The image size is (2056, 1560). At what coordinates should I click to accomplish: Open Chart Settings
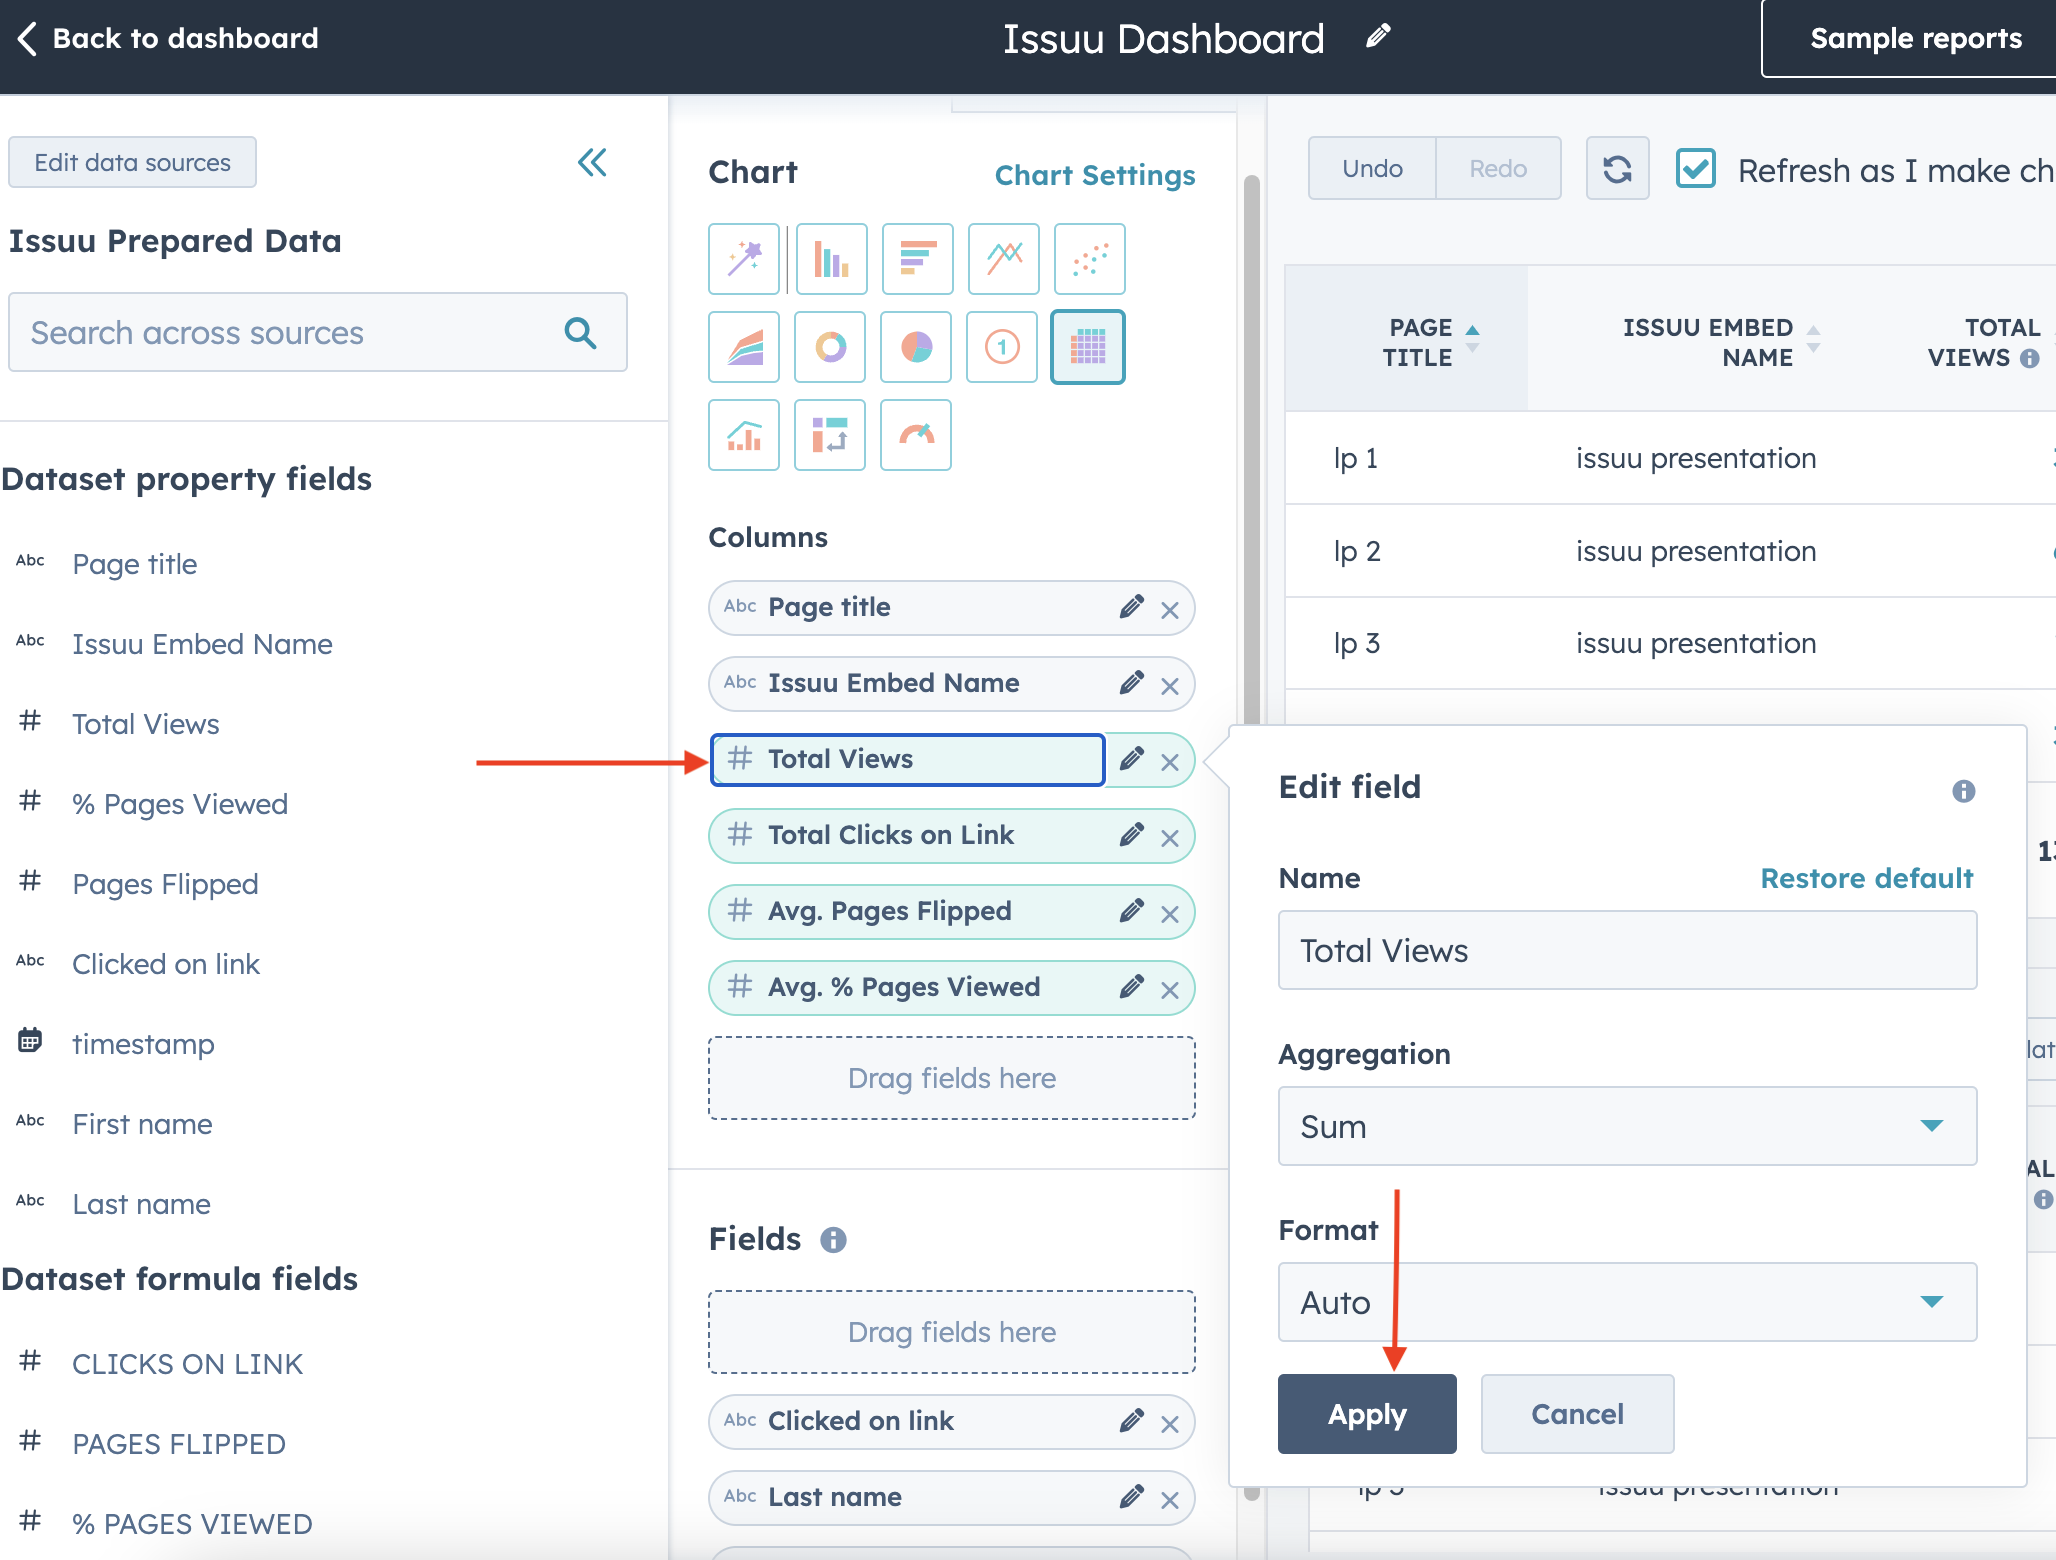[x=1095, y=175]
